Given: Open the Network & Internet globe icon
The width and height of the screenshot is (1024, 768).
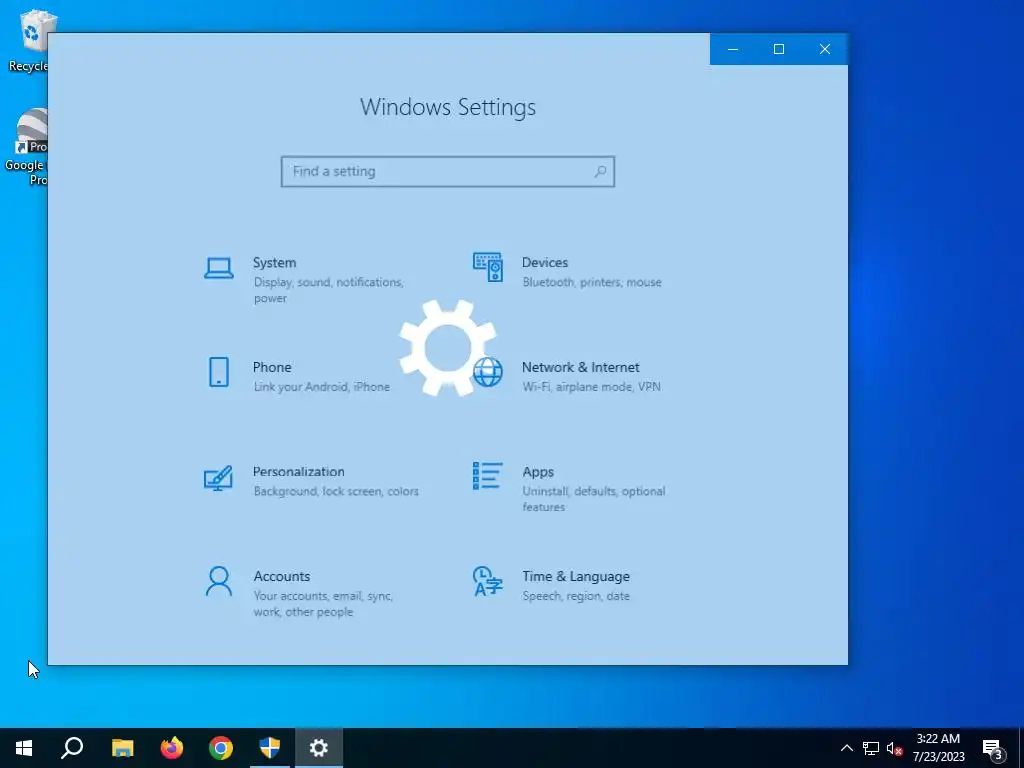Looking at the screenshot, I should click(488, 372).
